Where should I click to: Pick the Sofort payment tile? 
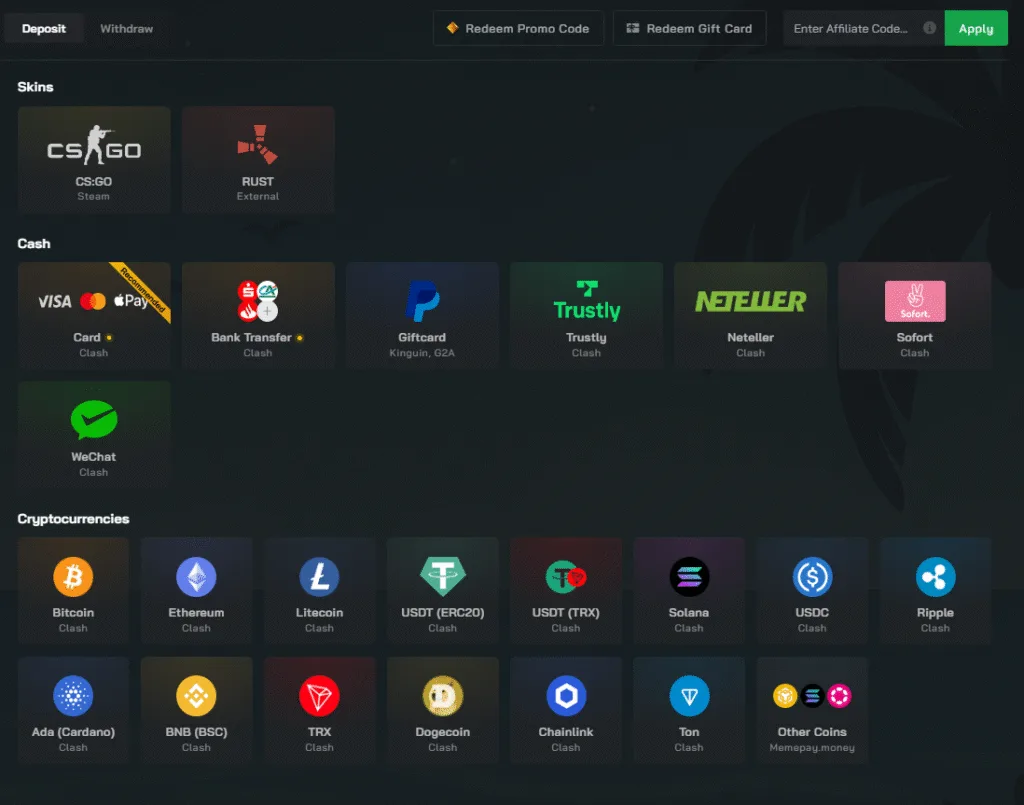tap(915, 316)
